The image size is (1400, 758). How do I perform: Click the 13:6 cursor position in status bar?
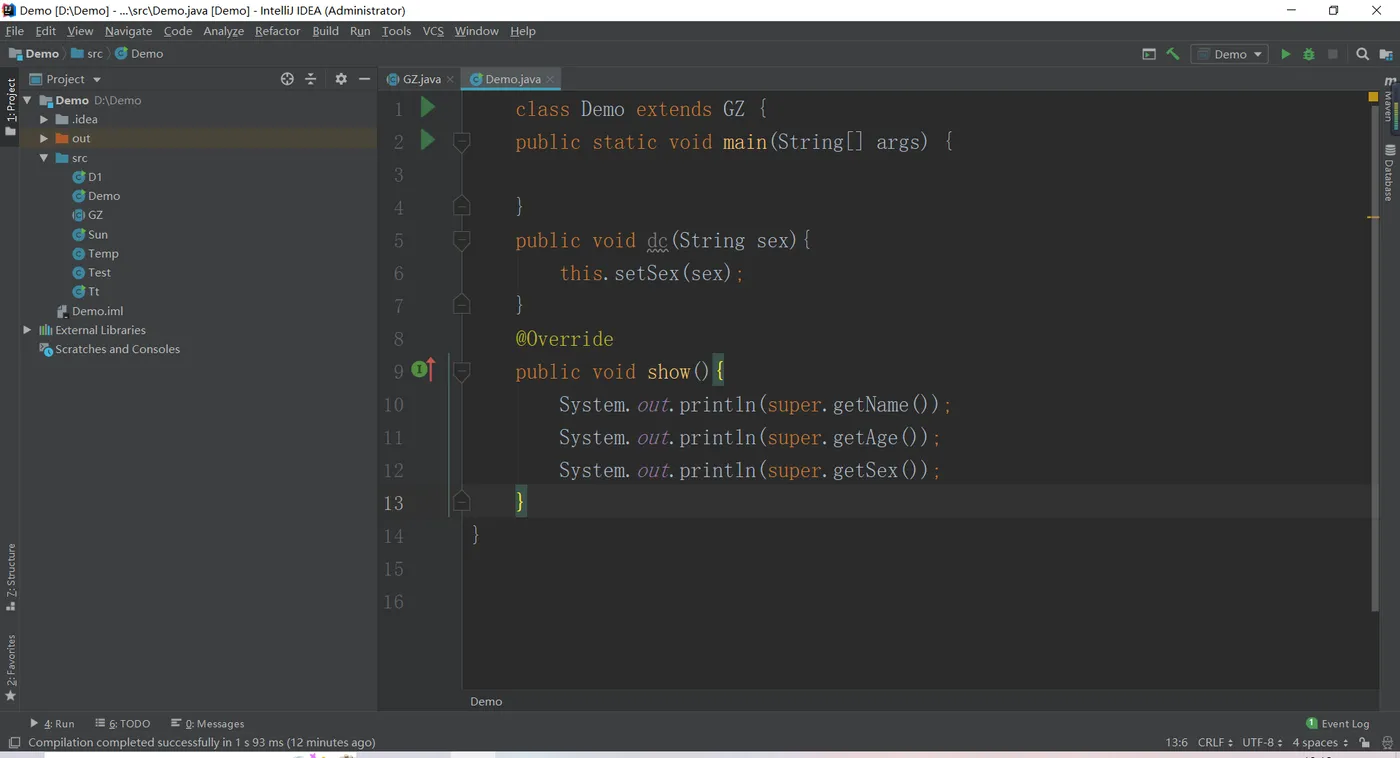tap(1176, 743)
